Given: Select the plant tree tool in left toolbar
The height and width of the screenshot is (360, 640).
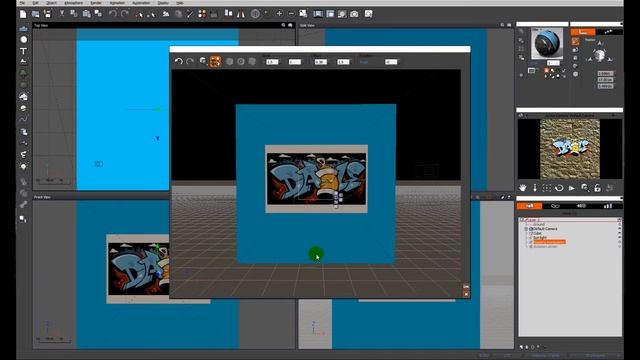Looking at the screenshot, I should tap(24, 73).
